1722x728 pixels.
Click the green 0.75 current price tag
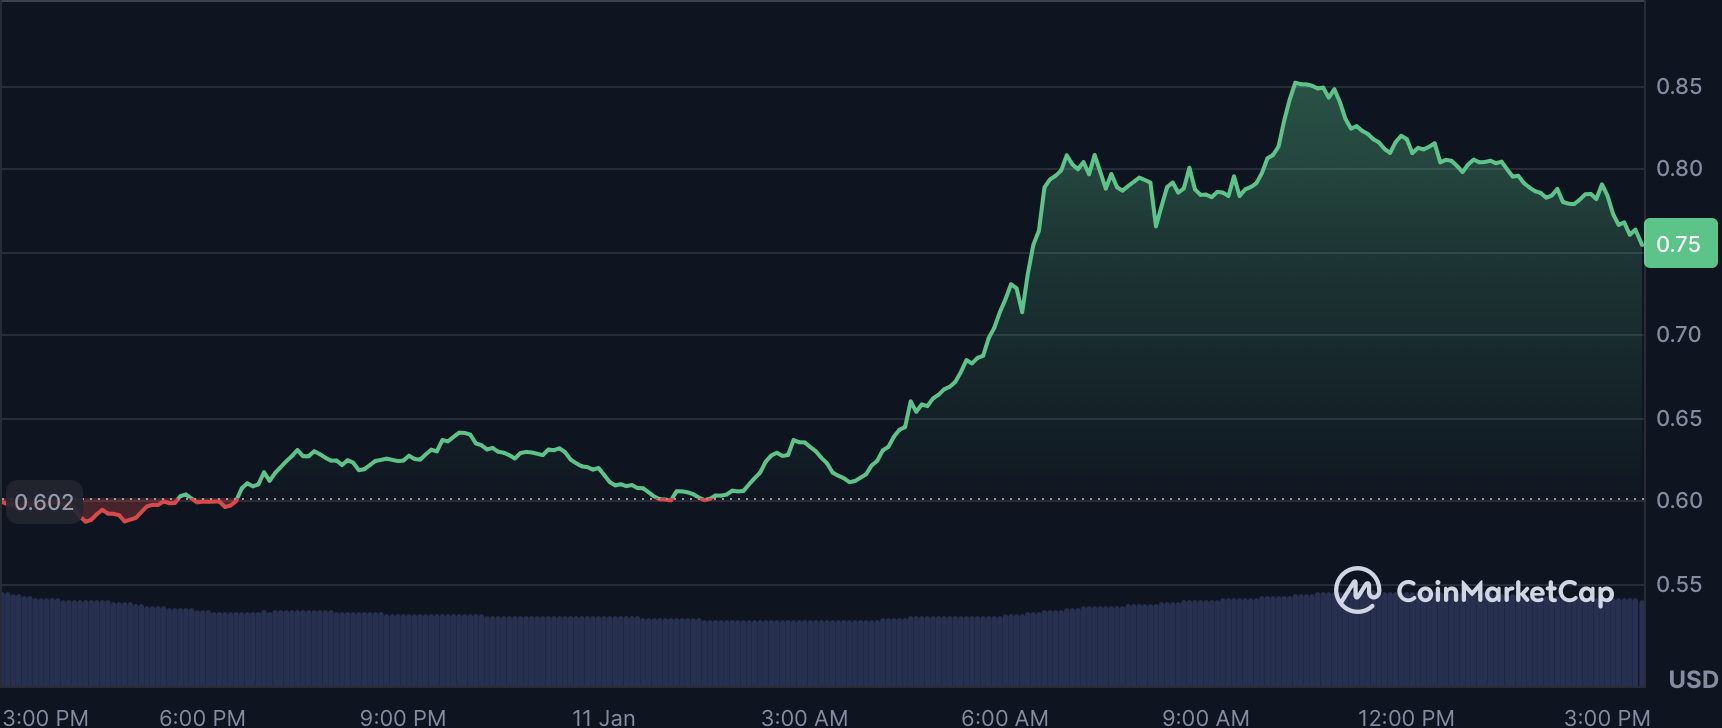click(1680, 244)
